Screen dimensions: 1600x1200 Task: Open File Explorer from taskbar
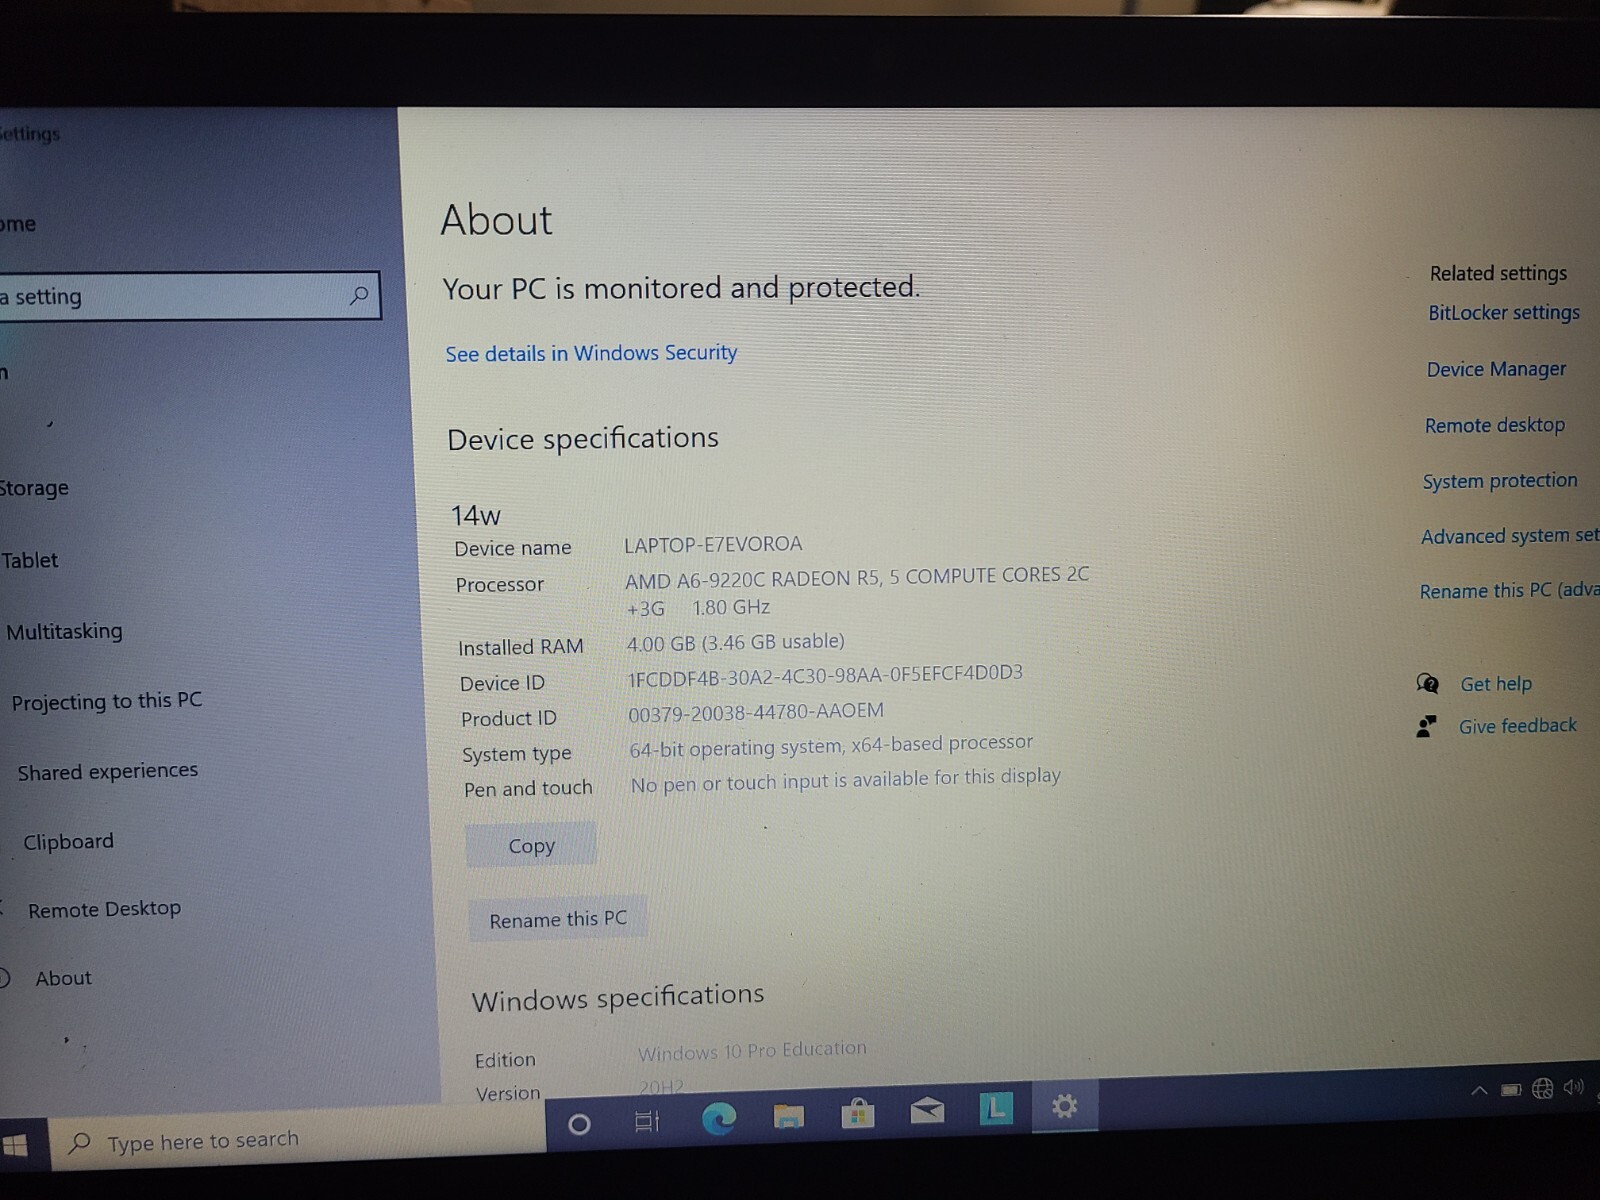click(x=788, y=1115)
